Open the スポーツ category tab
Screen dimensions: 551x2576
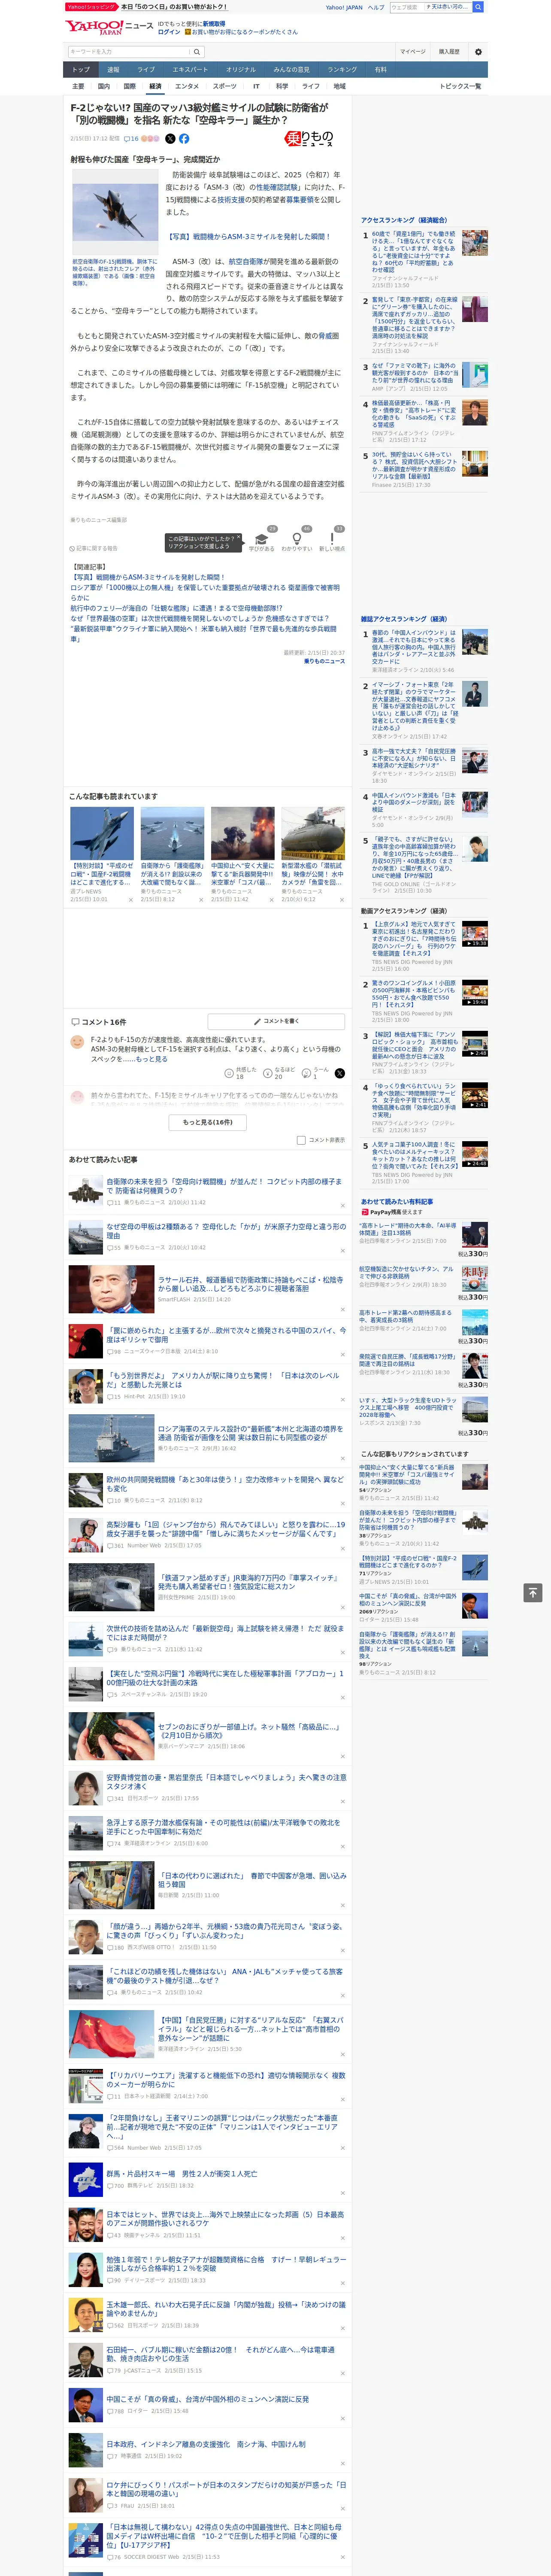coord(225,86)
